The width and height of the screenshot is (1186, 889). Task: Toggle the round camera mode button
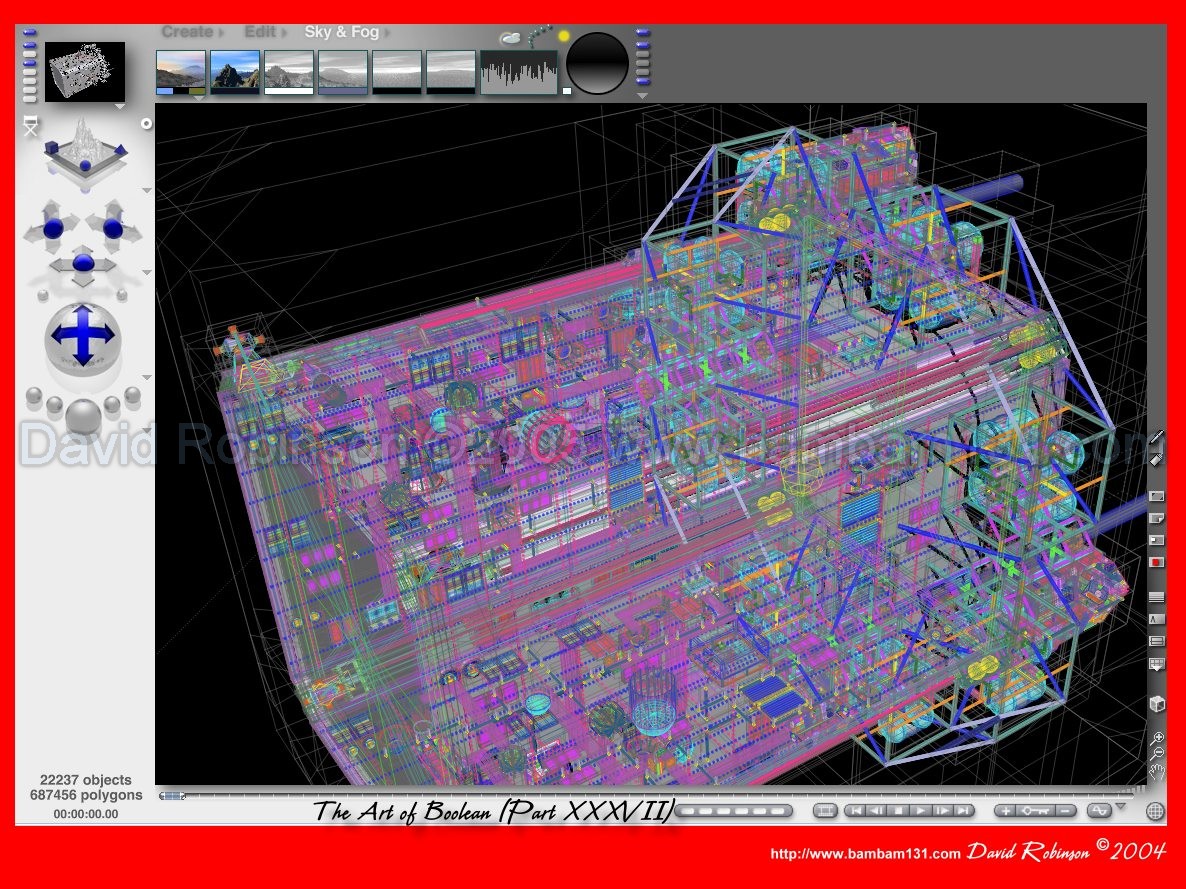point(146,123)
